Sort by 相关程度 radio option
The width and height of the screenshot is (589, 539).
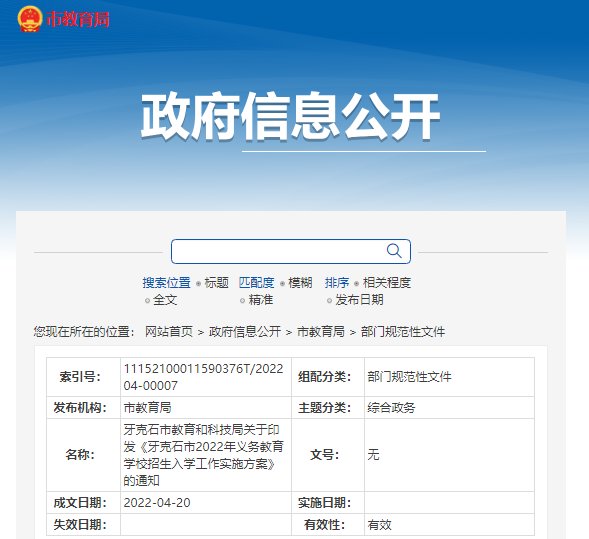[x=356, y=284]
